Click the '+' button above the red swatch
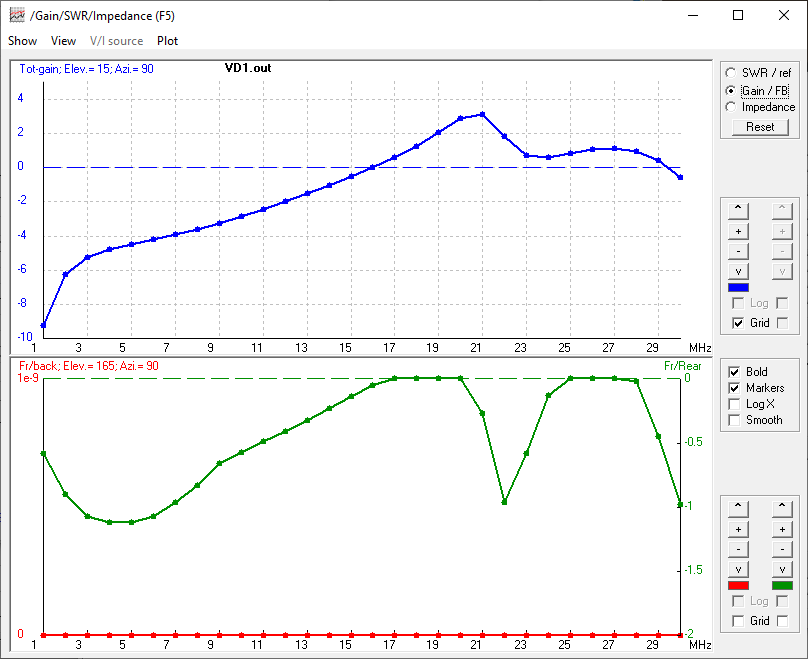 tap(738, 529)
